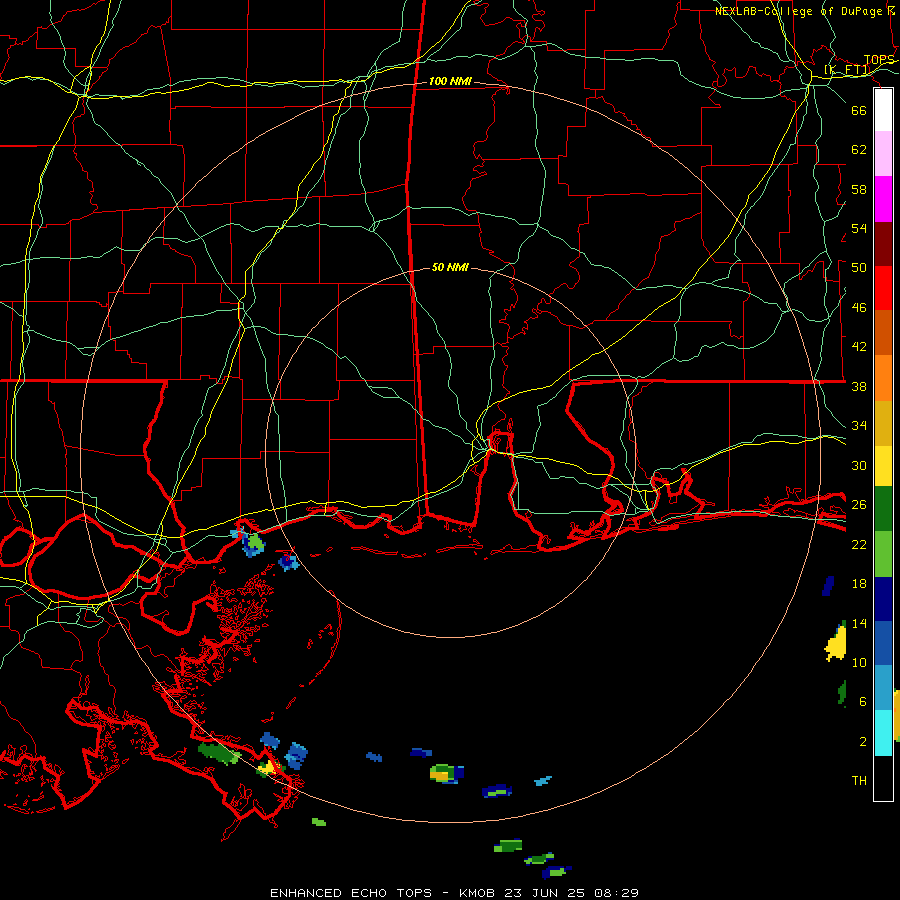Click the legend value "58"
This screenshot has width=900, height=900.
859,189
